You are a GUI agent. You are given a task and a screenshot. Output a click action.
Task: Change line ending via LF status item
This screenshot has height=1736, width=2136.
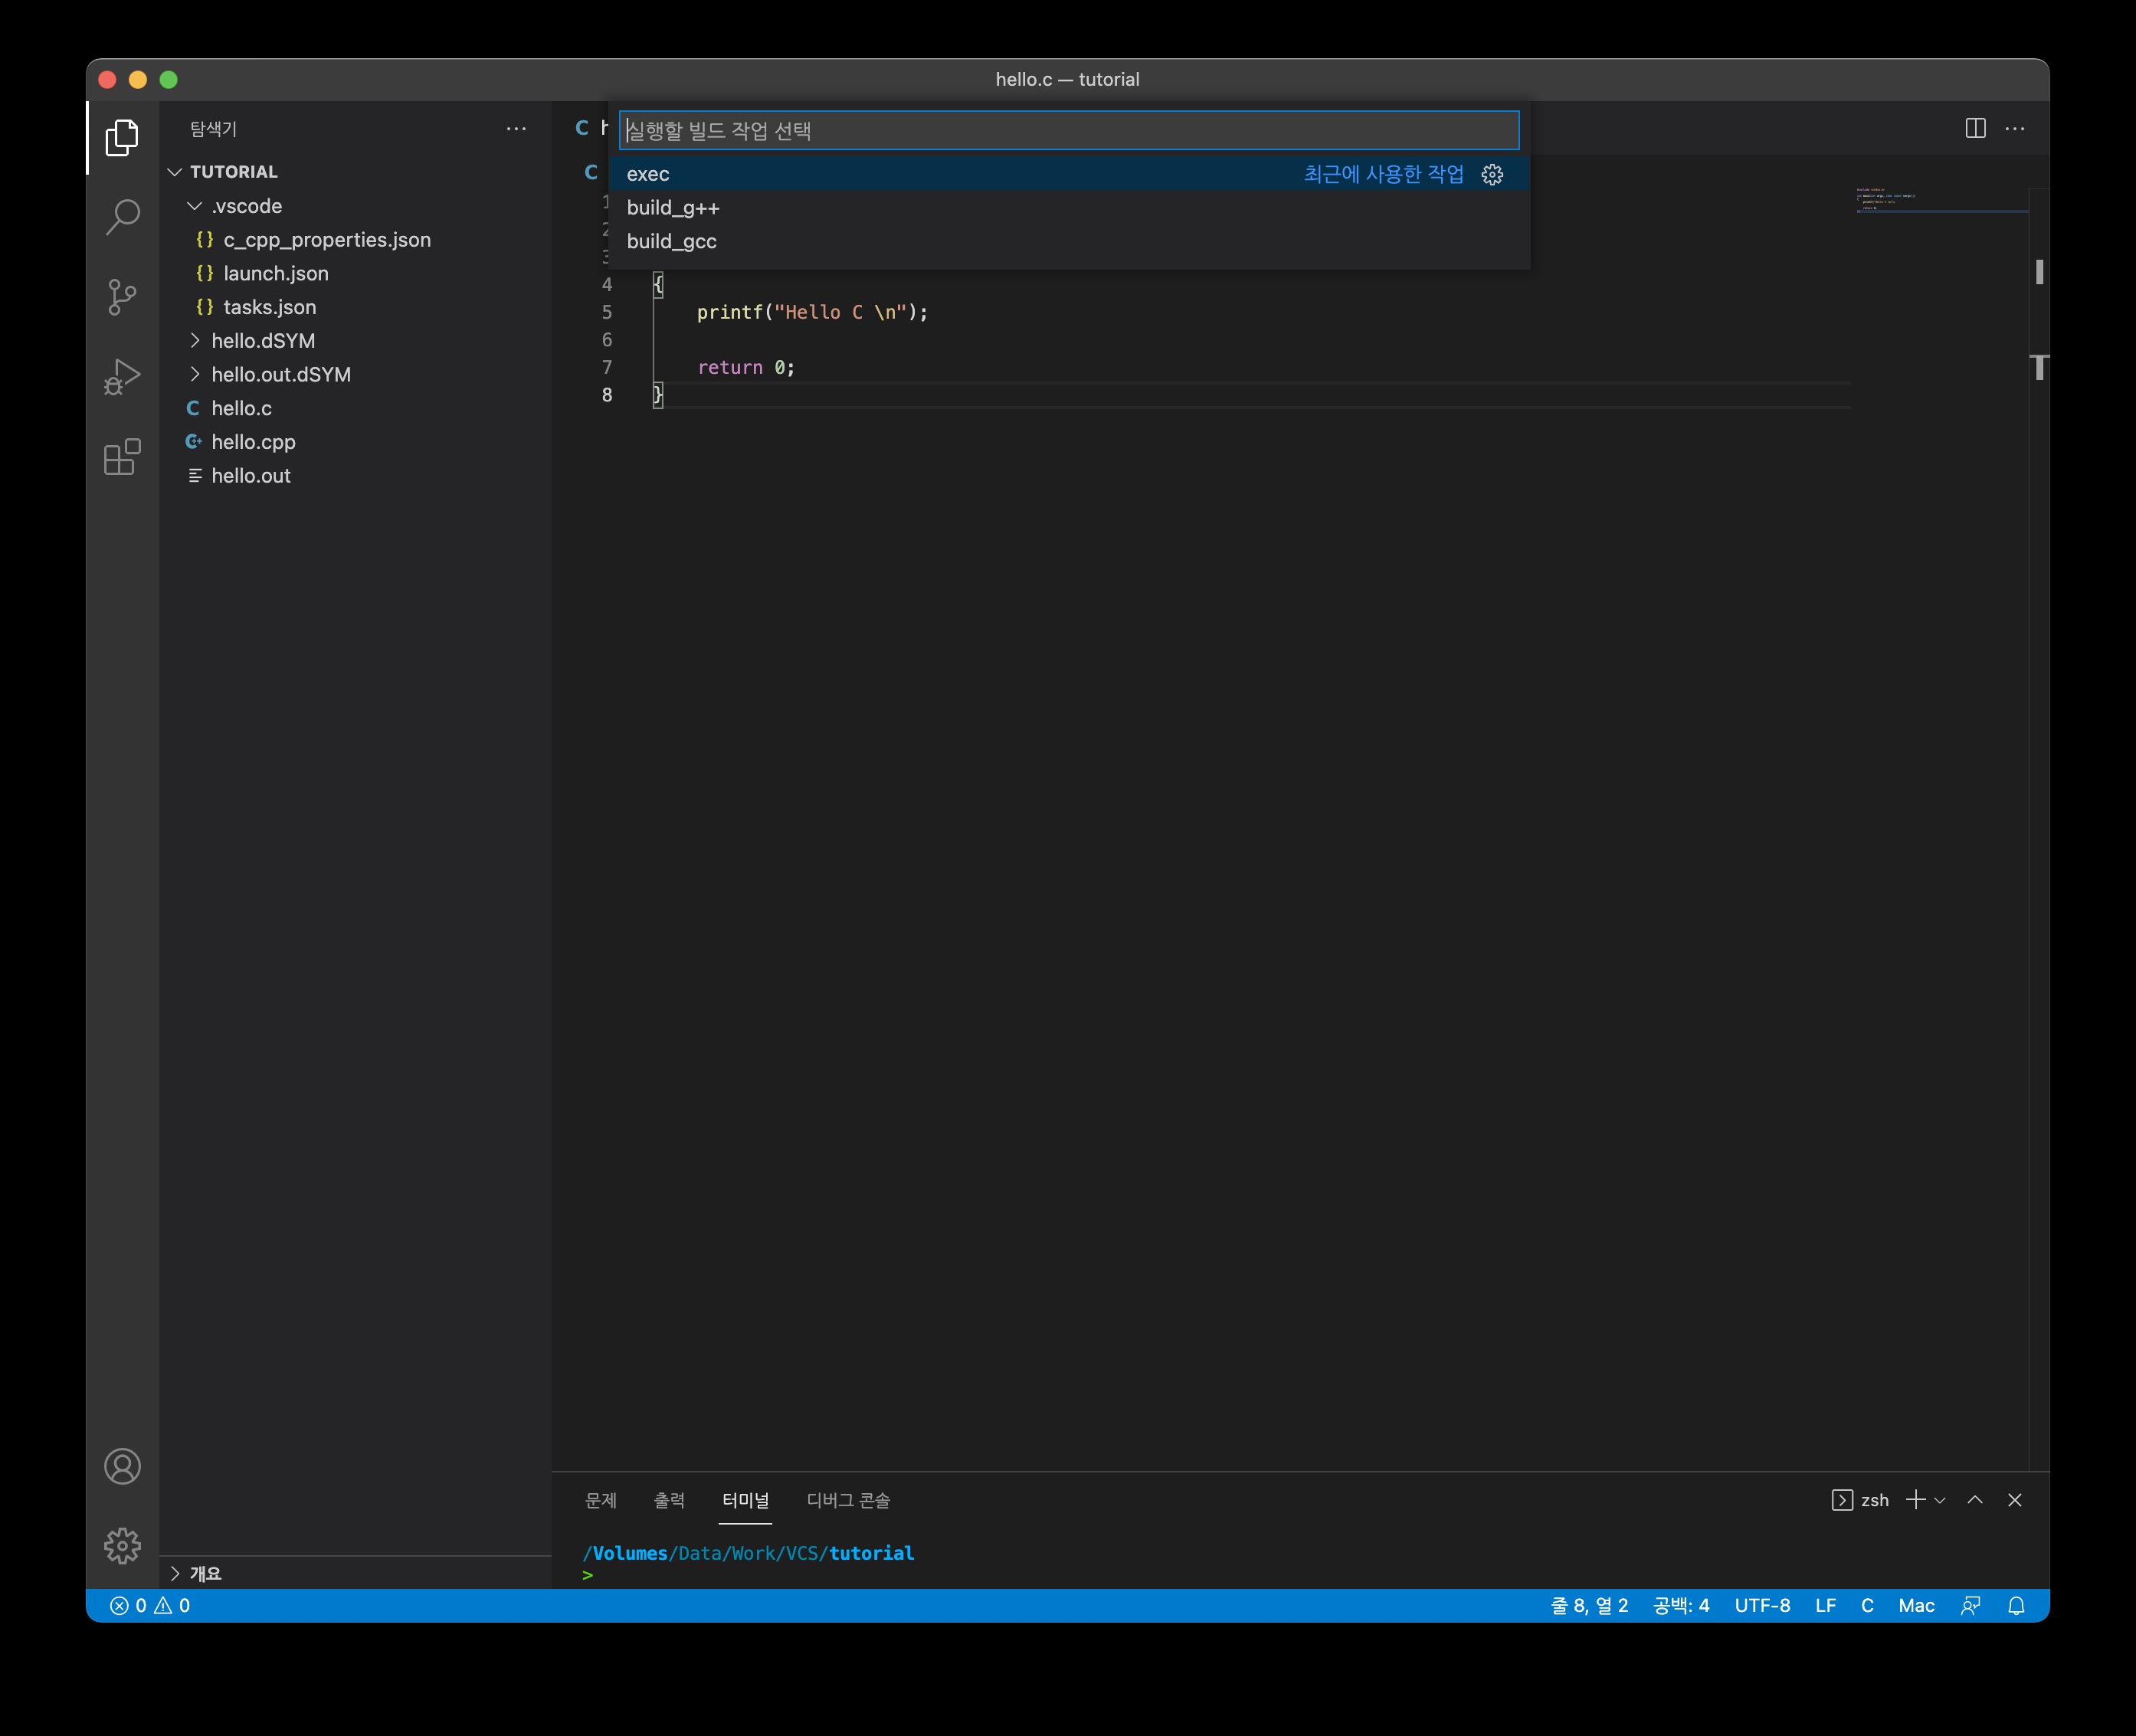pyautogui.click(x=1825, y=1605)
